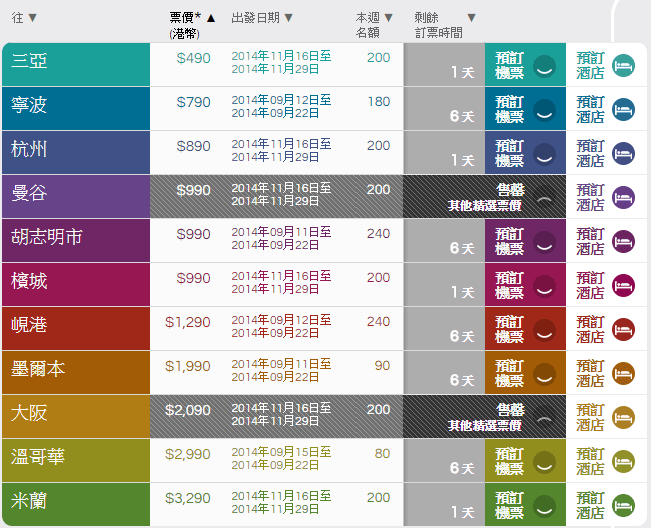Click the hotel bed icon for 三亞
This screenshot has height=528, width=651.
tap(623, 65)
